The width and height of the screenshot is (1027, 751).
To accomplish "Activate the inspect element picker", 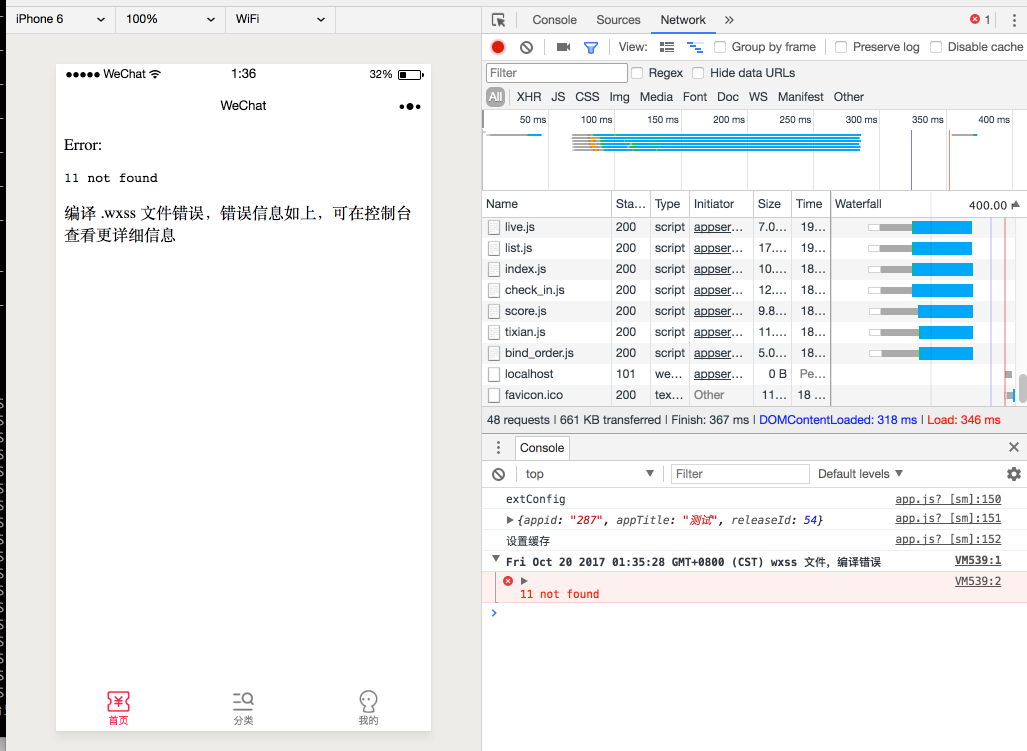I will [498, 20].
